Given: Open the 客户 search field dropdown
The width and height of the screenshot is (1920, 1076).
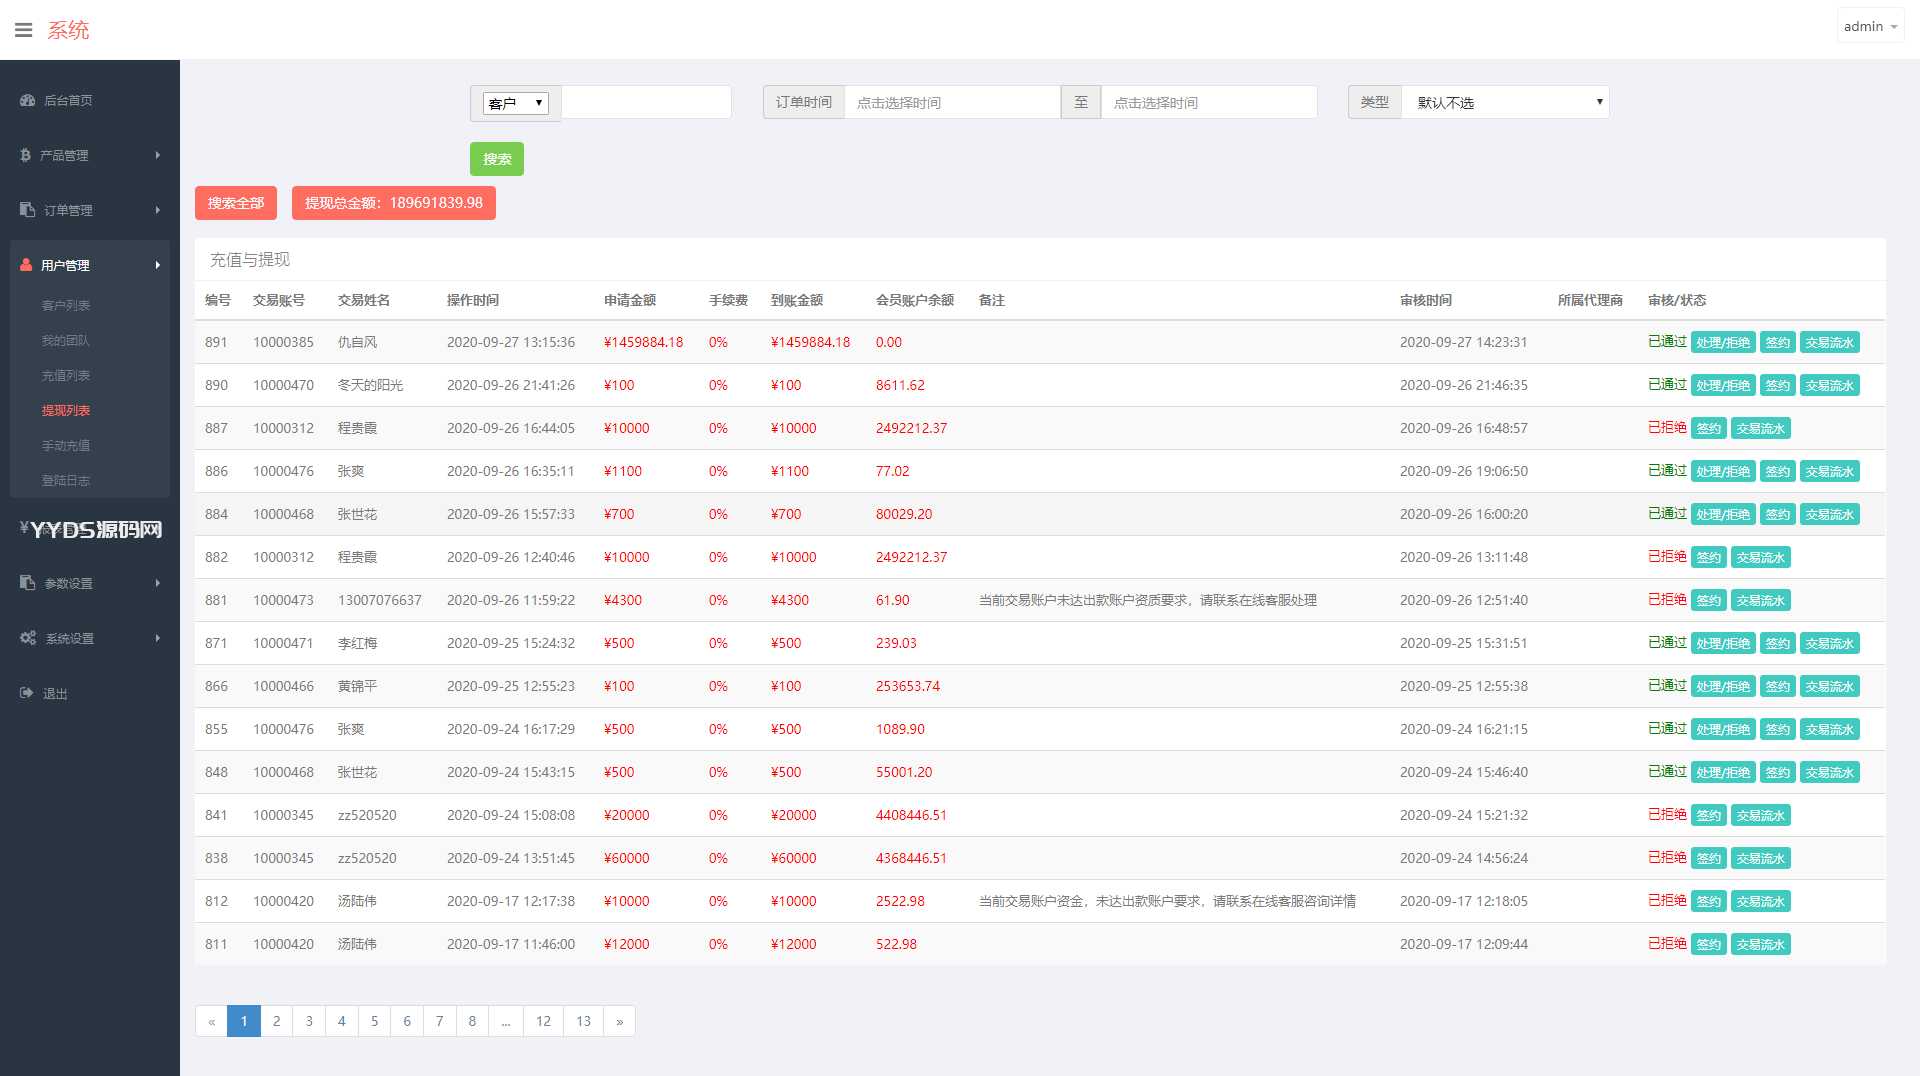Looking at the screenshot, I should tap(515, 103).
